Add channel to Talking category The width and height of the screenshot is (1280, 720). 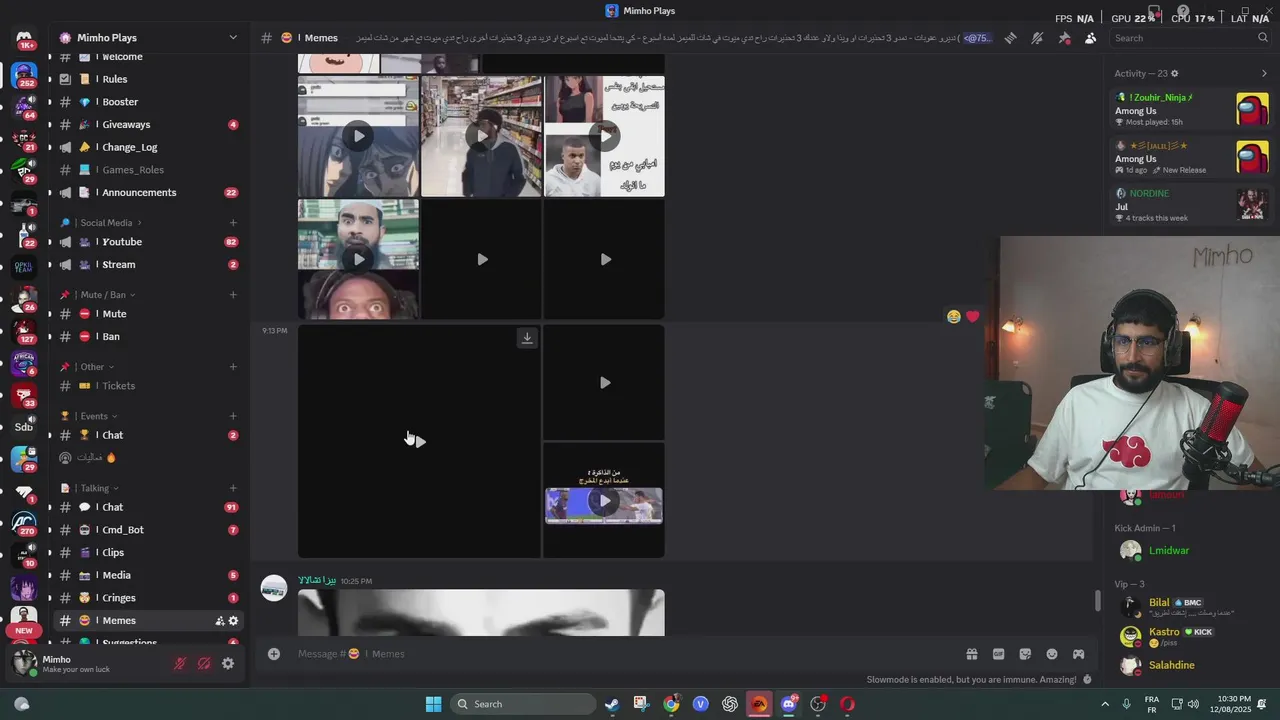(x=233, y=488)
